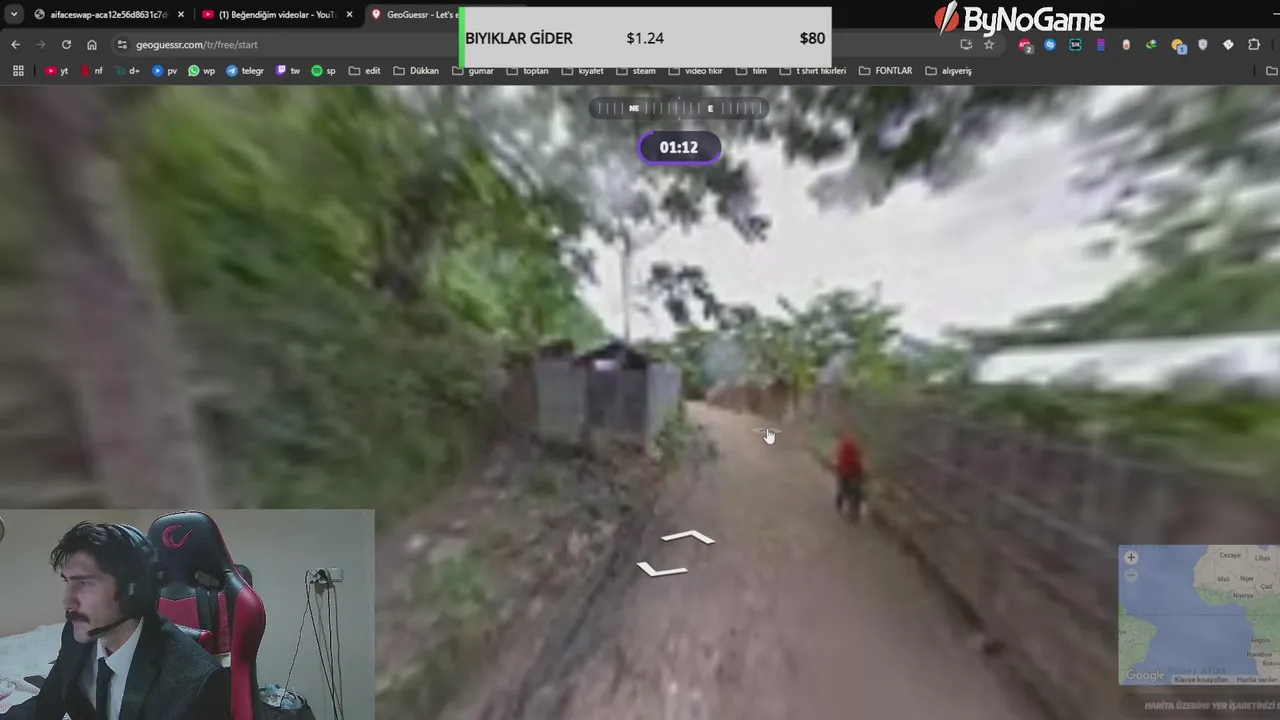Open the teal square extension icon
1280x720 pixels.
1076,44
